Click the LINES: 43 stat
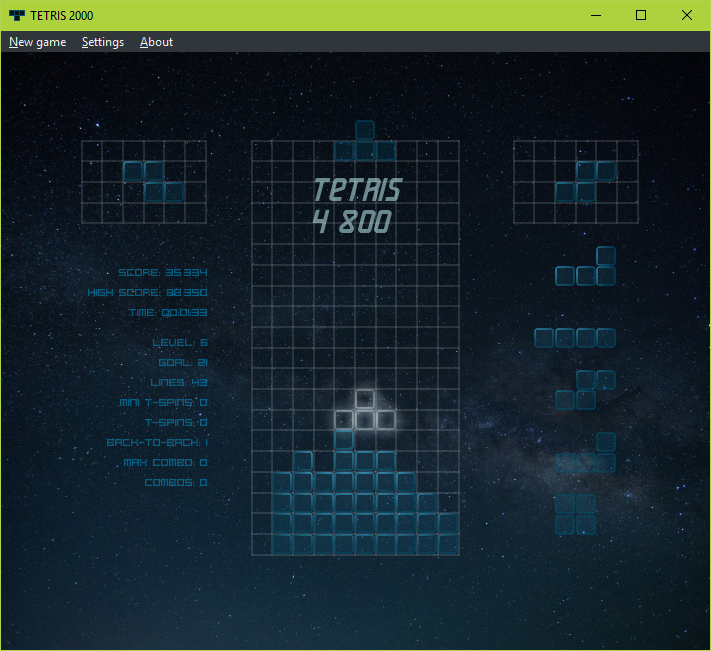 (179, 382)
